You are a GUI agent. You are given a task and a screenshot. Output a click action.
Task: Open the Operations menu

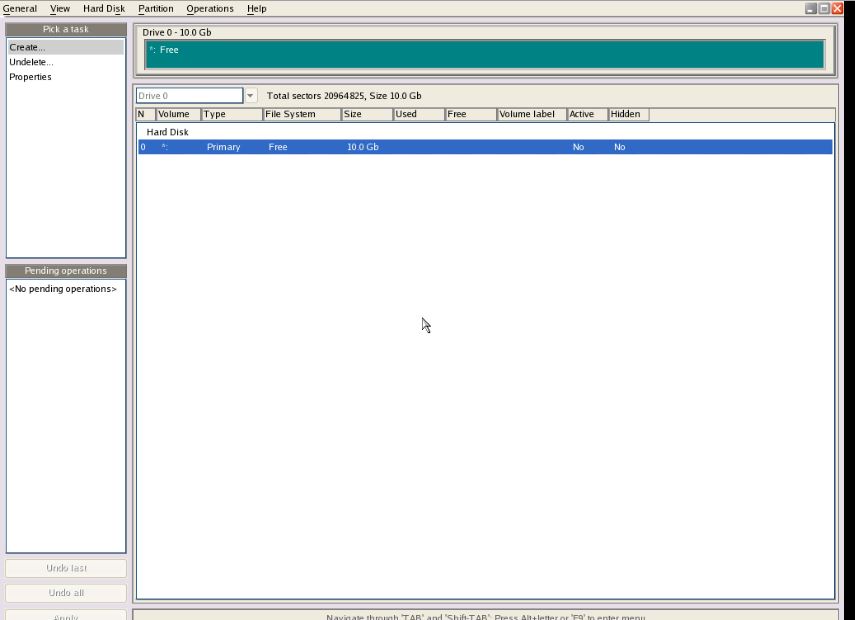coord(209,9)
